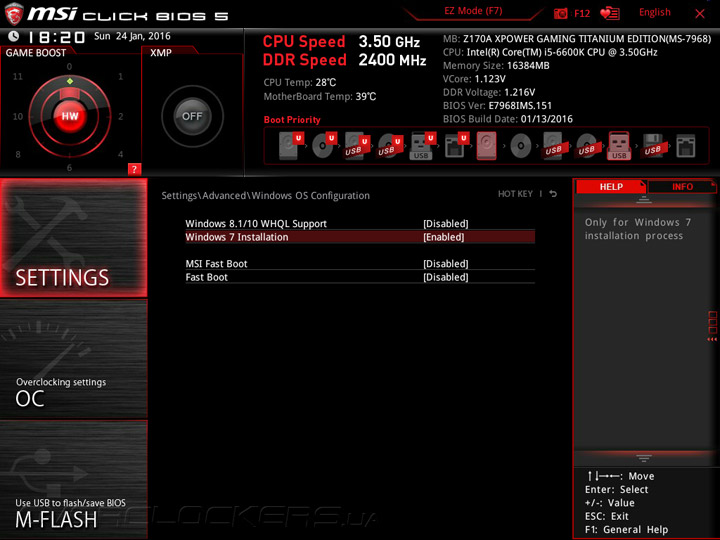Click the BIOS Ver E7968IMS.151 line
The image size is (720, 540).
point(497,105)
